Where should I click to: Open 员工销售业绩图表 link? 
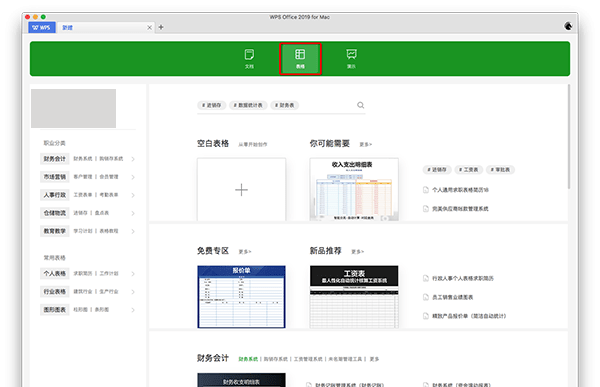click(x=453, y=297)
